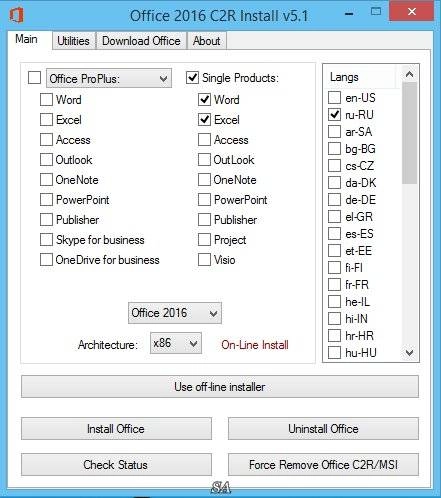Enable Skype for business checkbox

click(x=46, y=240)
